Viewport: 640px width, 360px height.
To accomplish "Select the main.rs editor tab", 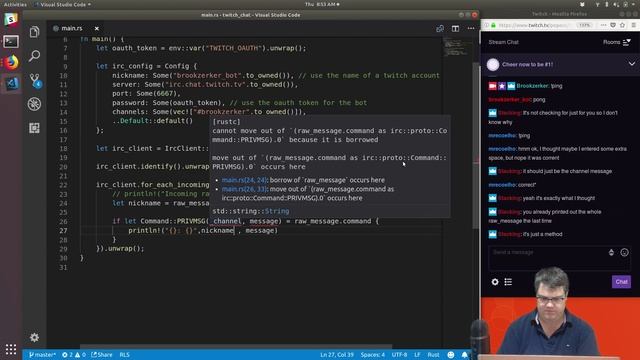I will pos(71,28).
